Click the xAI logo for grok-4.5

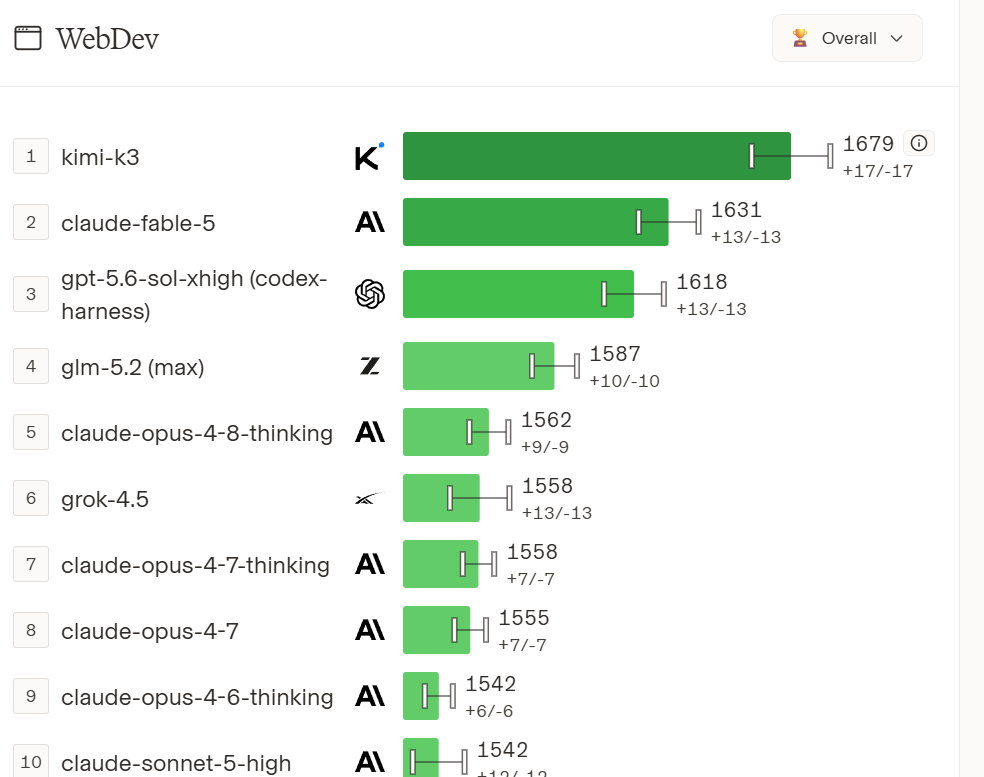pos(370,498)
